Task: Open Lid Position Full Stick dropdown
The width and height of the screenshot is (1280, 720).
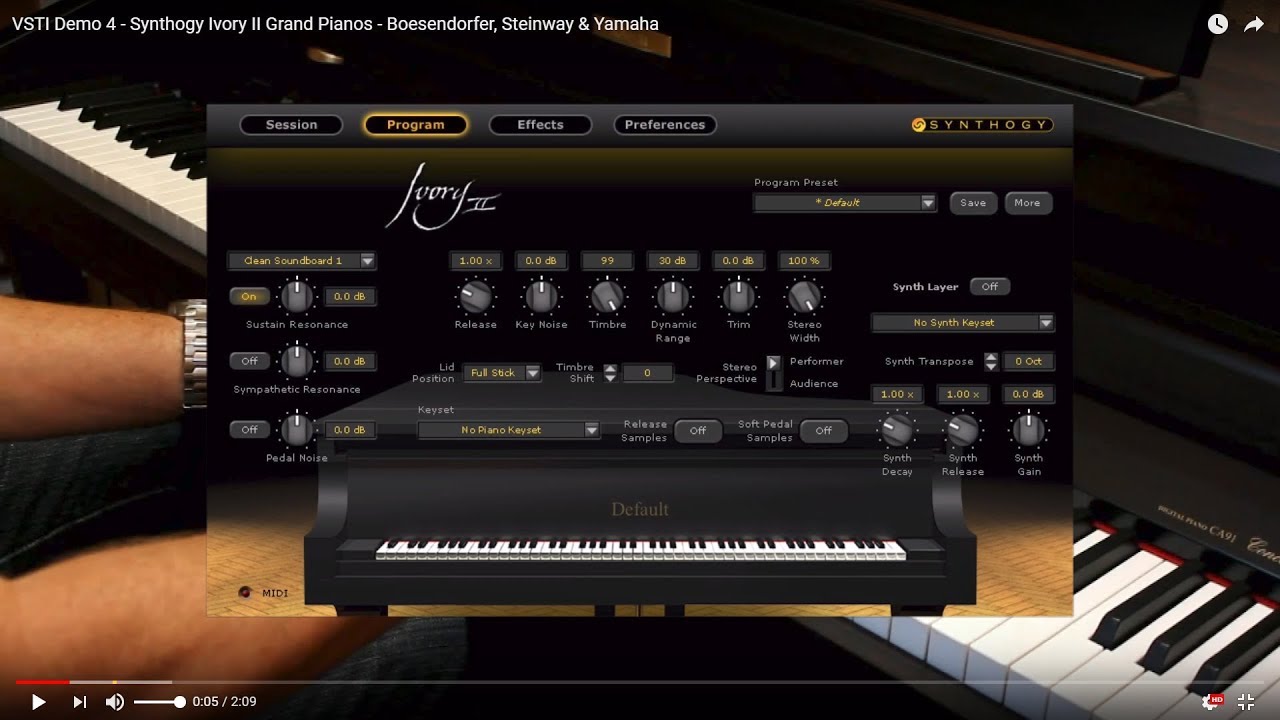Action: pos(502,373)
